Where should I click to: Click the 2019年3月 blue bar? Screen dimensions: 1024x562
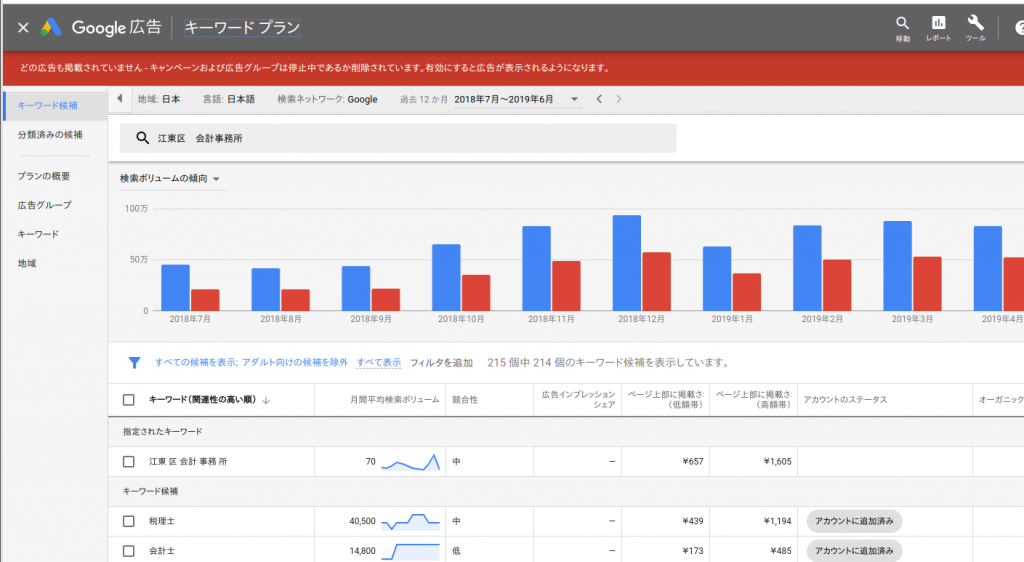pyautogui.click(x=897, y=266)
